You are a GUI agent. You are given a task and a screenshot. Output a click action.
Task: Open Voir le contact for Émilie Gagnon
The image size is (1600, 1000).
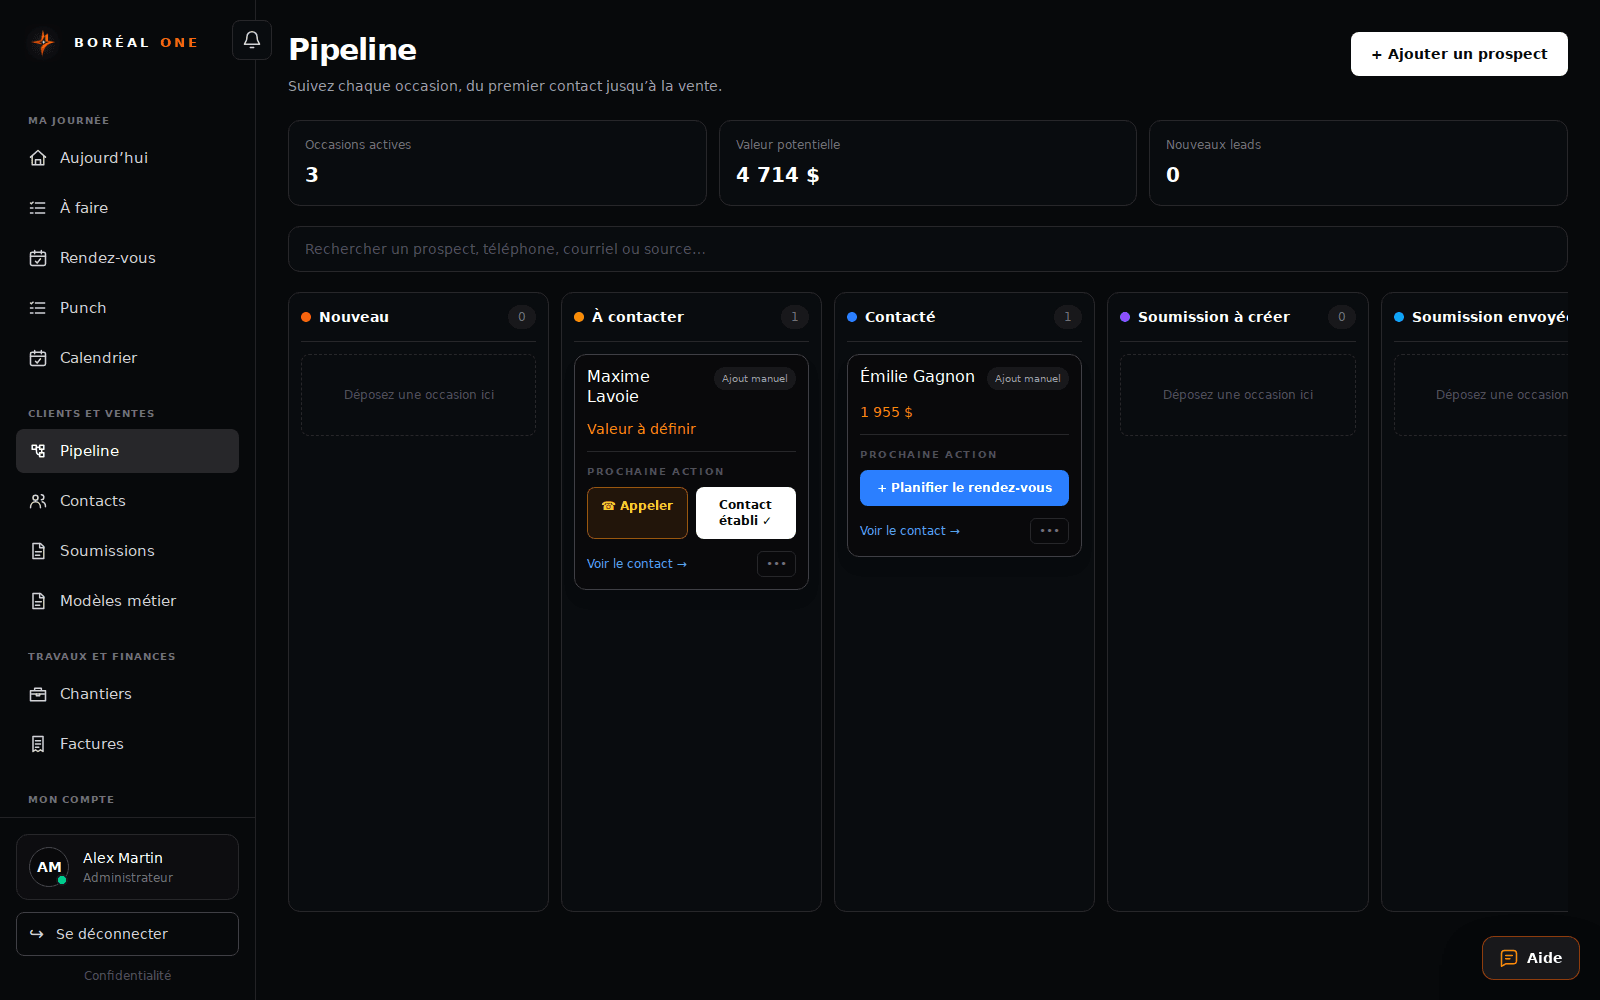click(910, 531)
